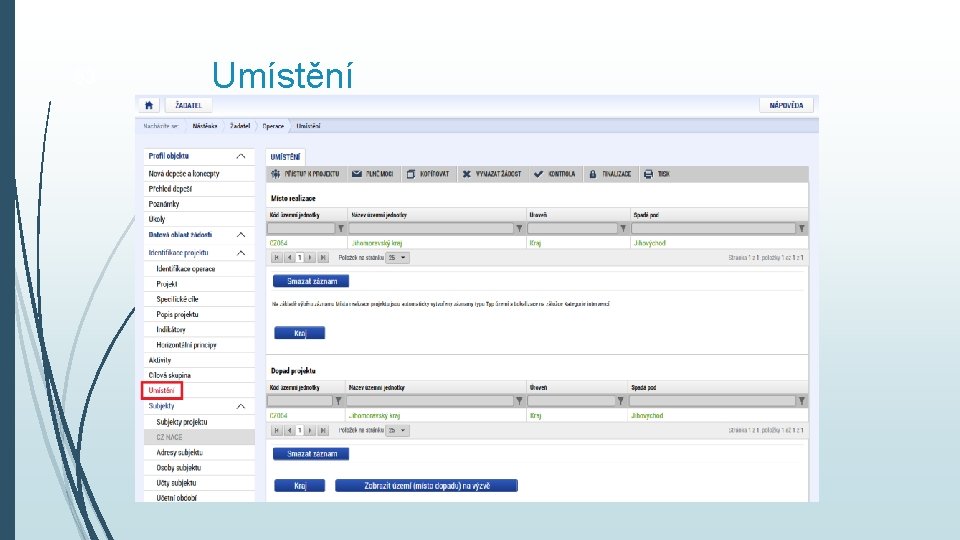Click Smazat záznam in Dopad projektu
The image size is (960, 540).
point(311,454)
